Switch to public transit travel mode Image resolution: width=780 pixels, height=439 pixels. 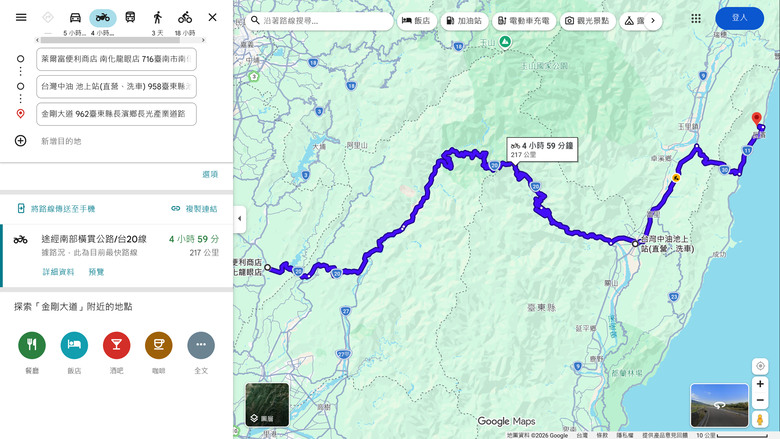click(130, 17)
